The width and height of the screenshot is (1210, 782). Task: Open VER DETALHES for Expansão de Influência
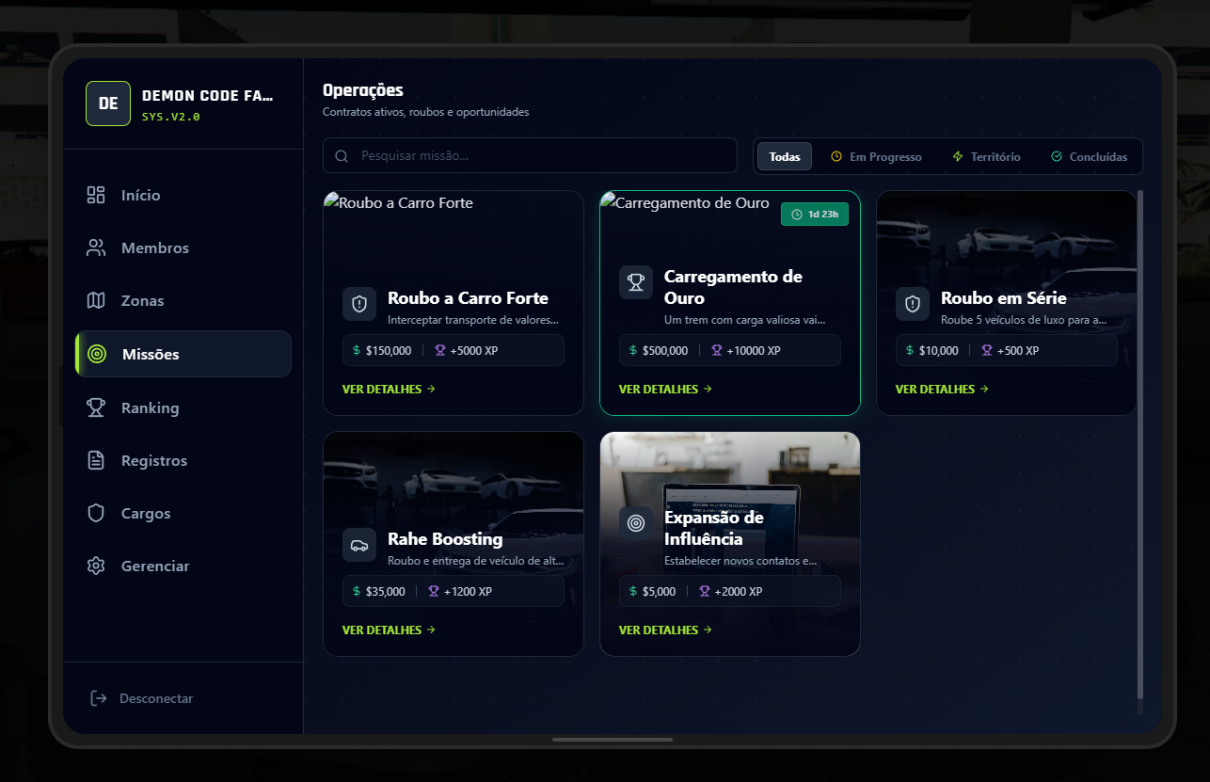[666, 630]
